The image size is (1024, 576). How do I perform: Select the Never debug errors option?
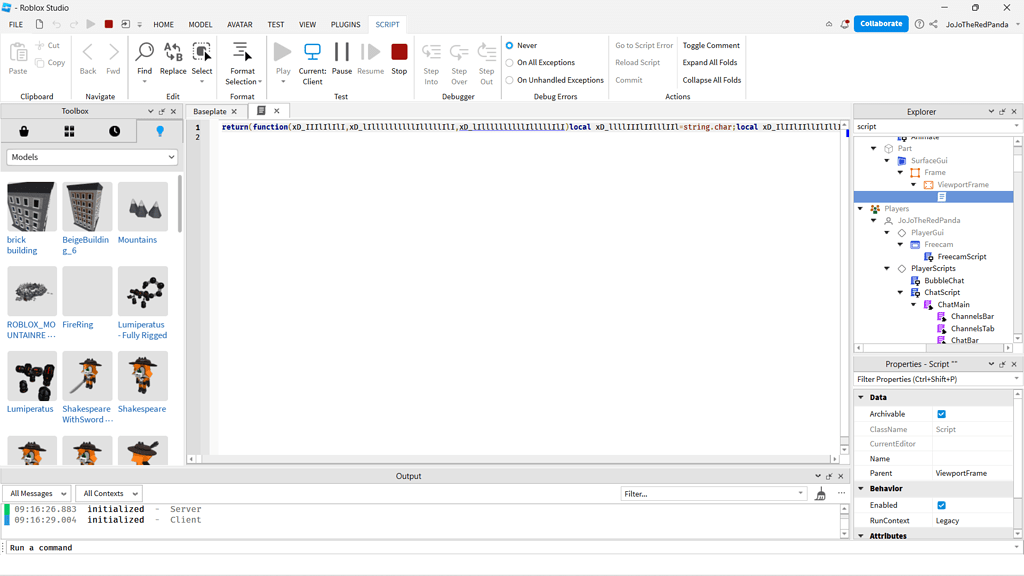[509, 46]
